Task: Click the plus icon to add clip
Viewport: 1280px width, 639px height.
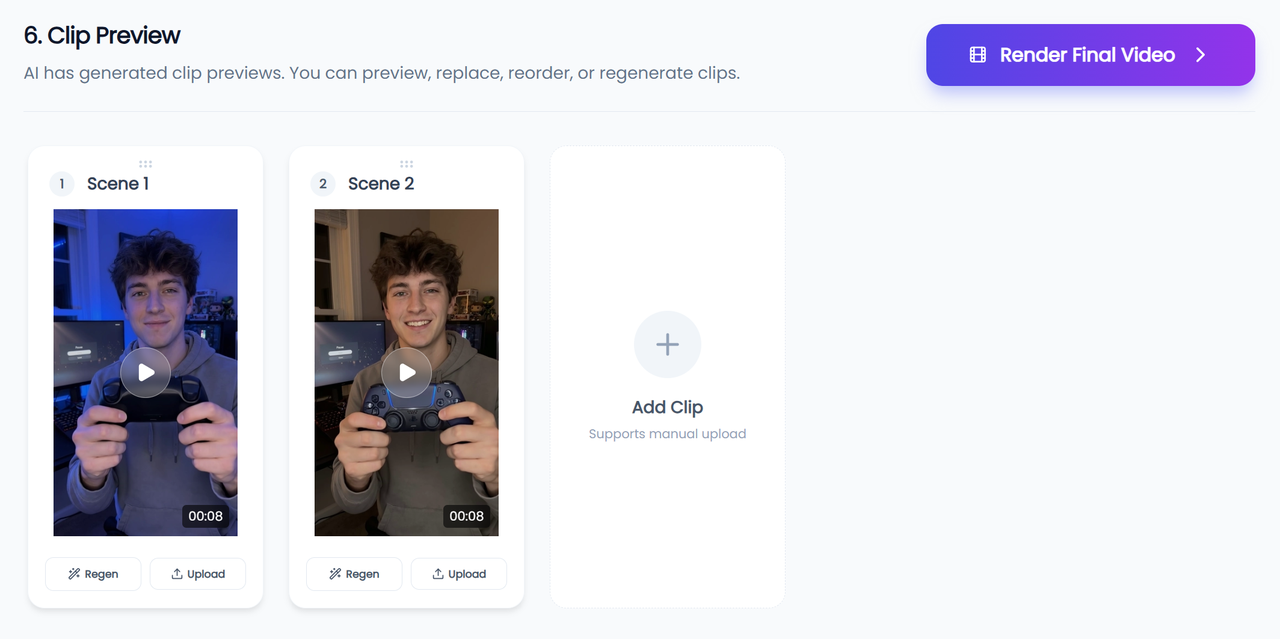Action: 667,345
